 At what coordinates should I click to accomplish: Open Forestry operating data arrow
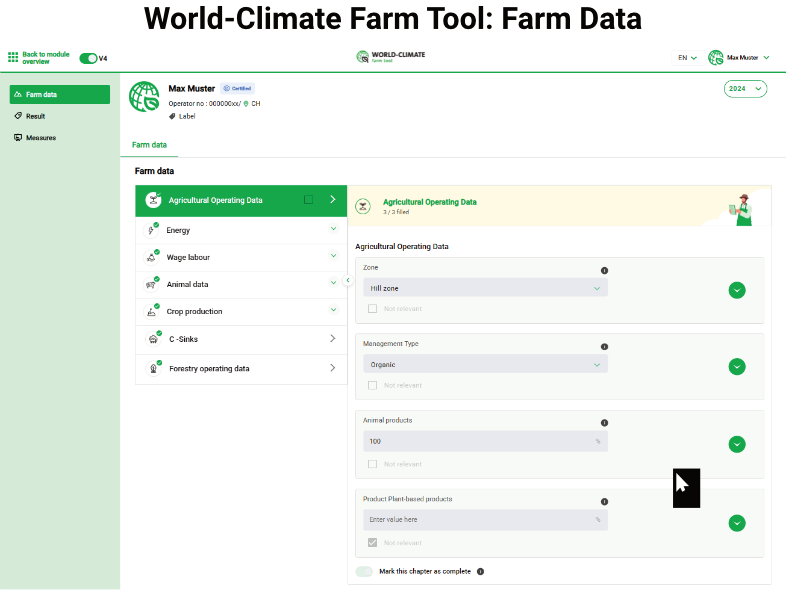point(333,368)
